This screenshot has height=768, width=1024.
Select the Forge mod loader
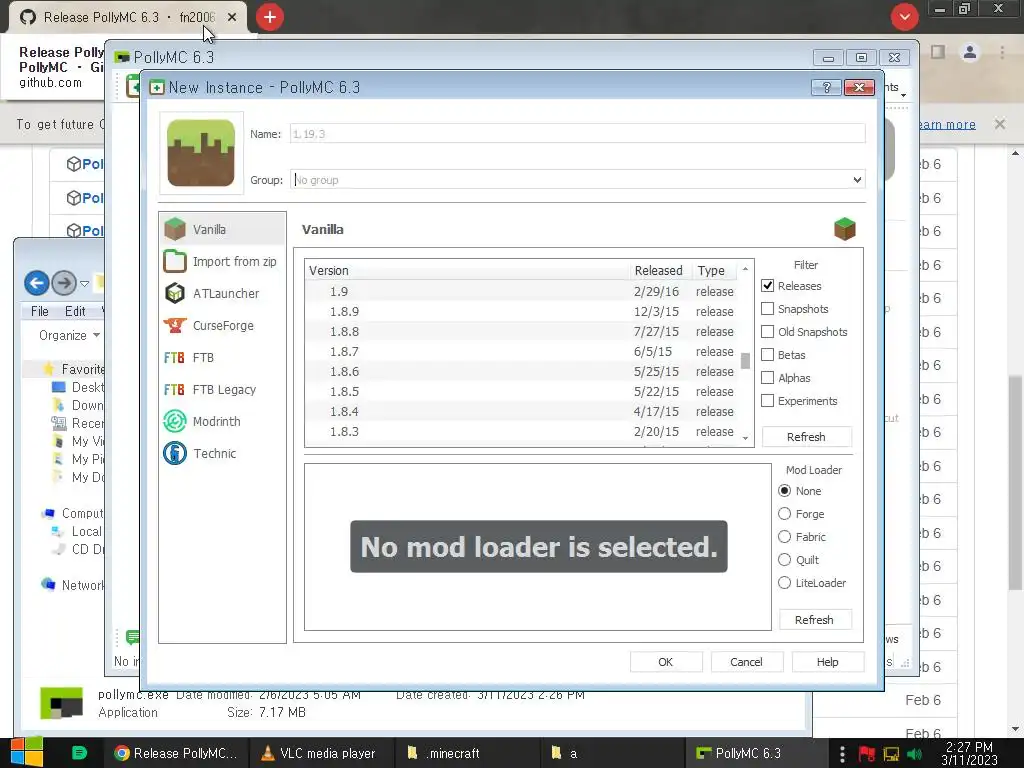point(785,513)
